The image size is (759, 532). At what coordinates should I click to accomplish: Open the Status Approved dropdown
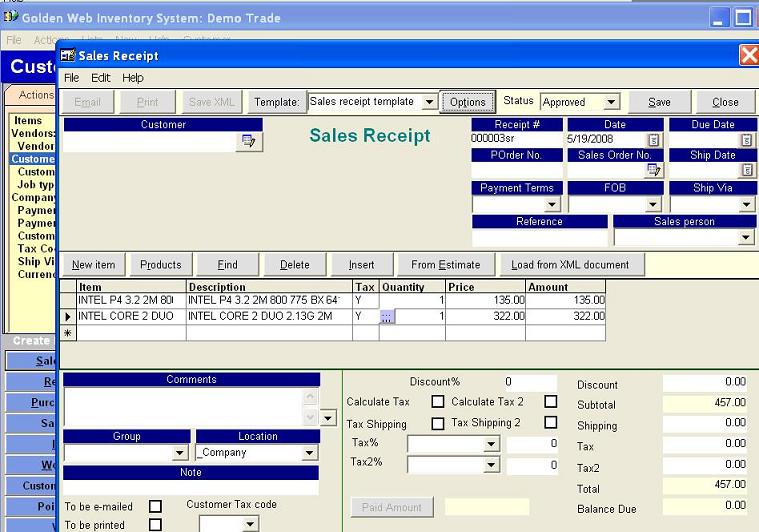click(611, 102)
